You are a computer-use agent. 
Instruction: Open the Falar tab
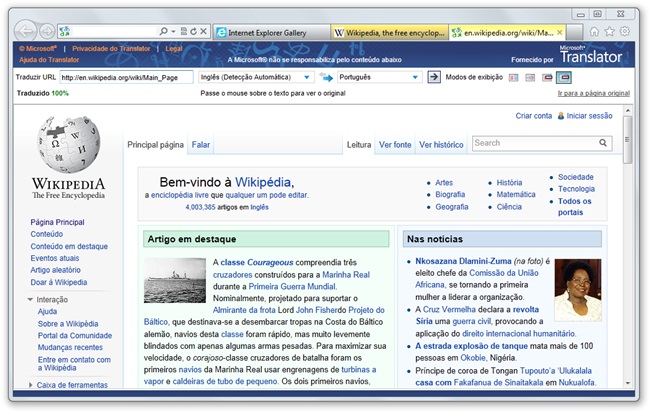201,145
